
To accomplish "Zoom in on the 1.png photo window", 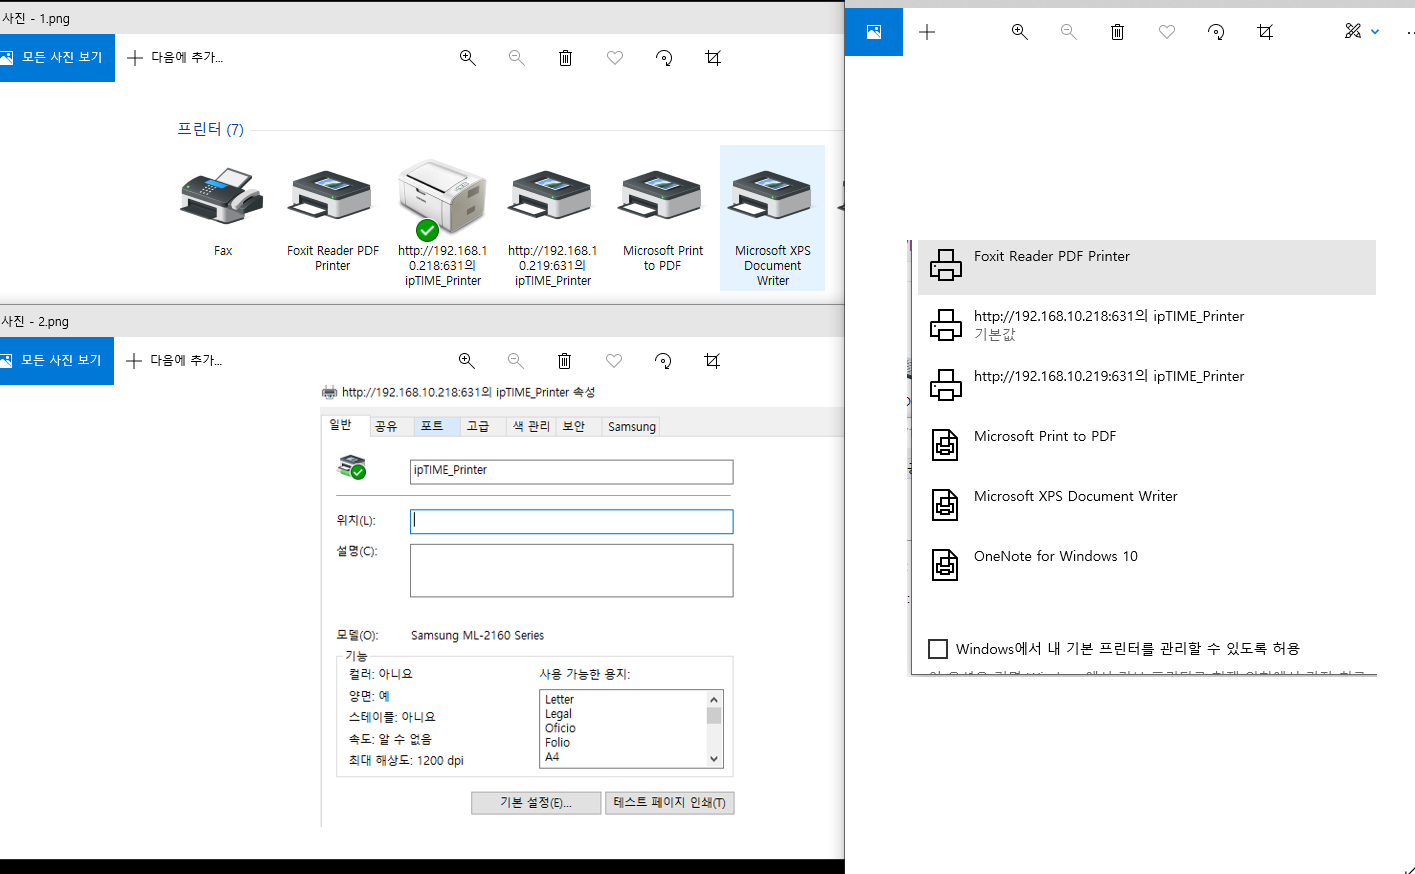I will click(x=467, y=58).
